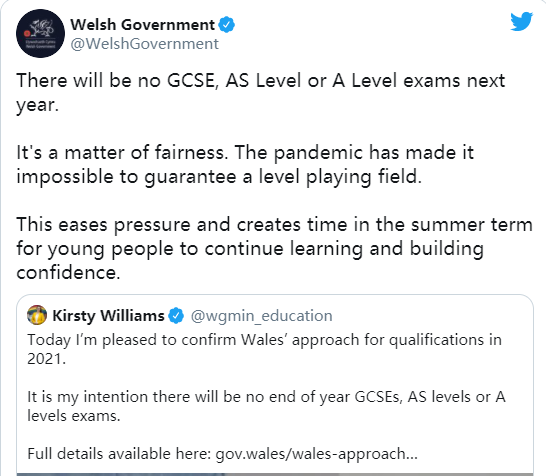Click Kirsty Williams' verified checkmark badge
The image size is (546, 476).
point(176,316)
